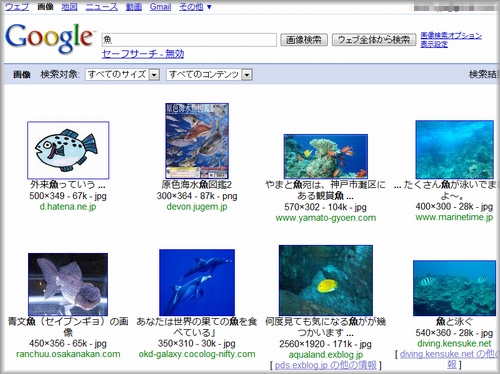Click the ウェブ全体から検索 button
The image size is (500, 374).
(x=374, y=40)
